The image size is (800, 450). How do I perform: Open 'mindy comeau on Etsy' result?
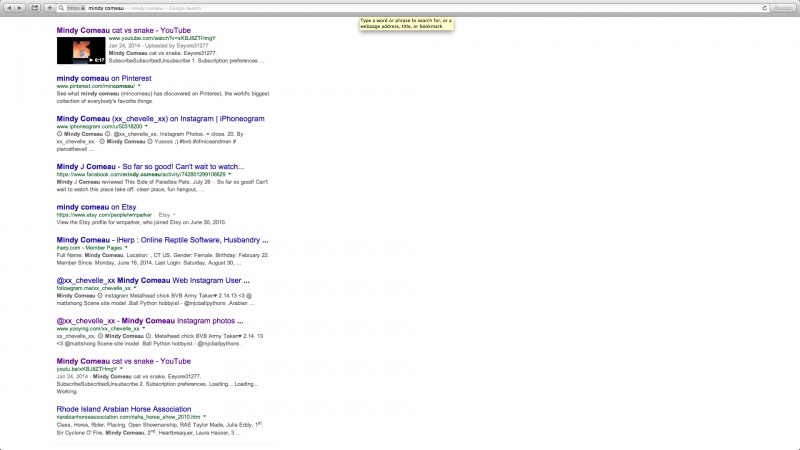pyautogui.click(x=96, y=207)
